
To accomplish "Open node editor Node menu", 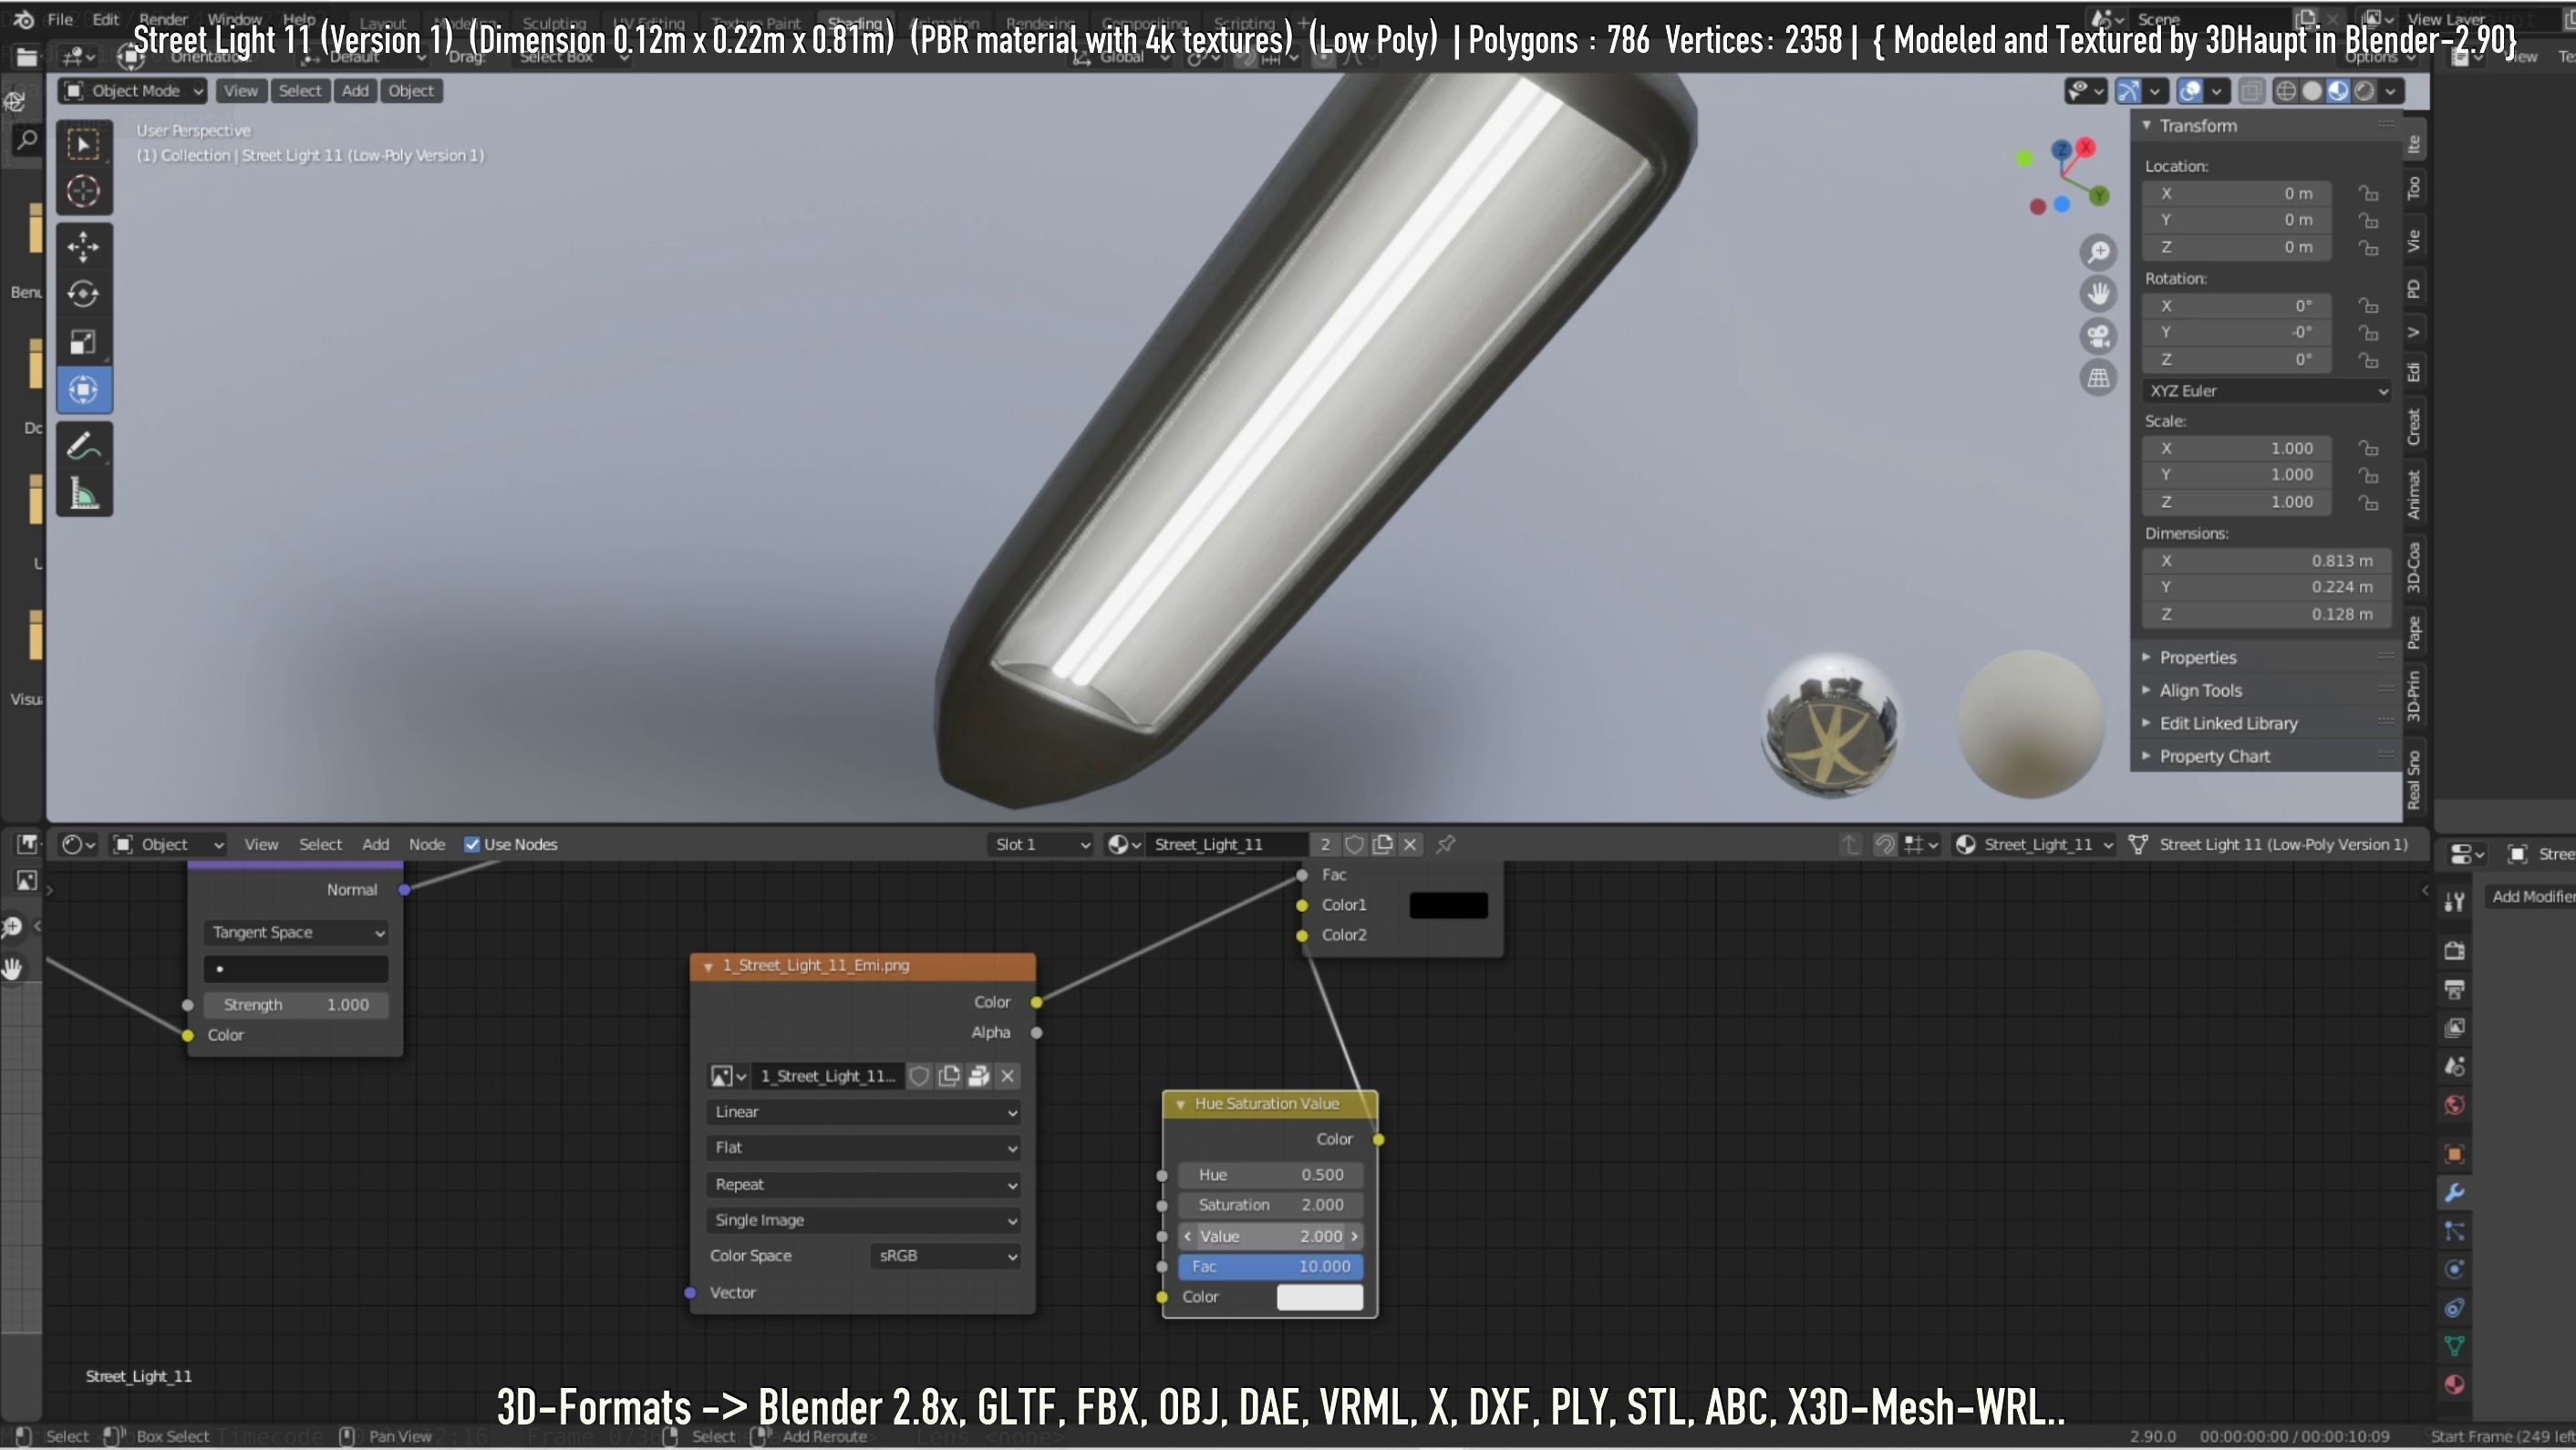I will pyautogui.click(x=427, y=845).
